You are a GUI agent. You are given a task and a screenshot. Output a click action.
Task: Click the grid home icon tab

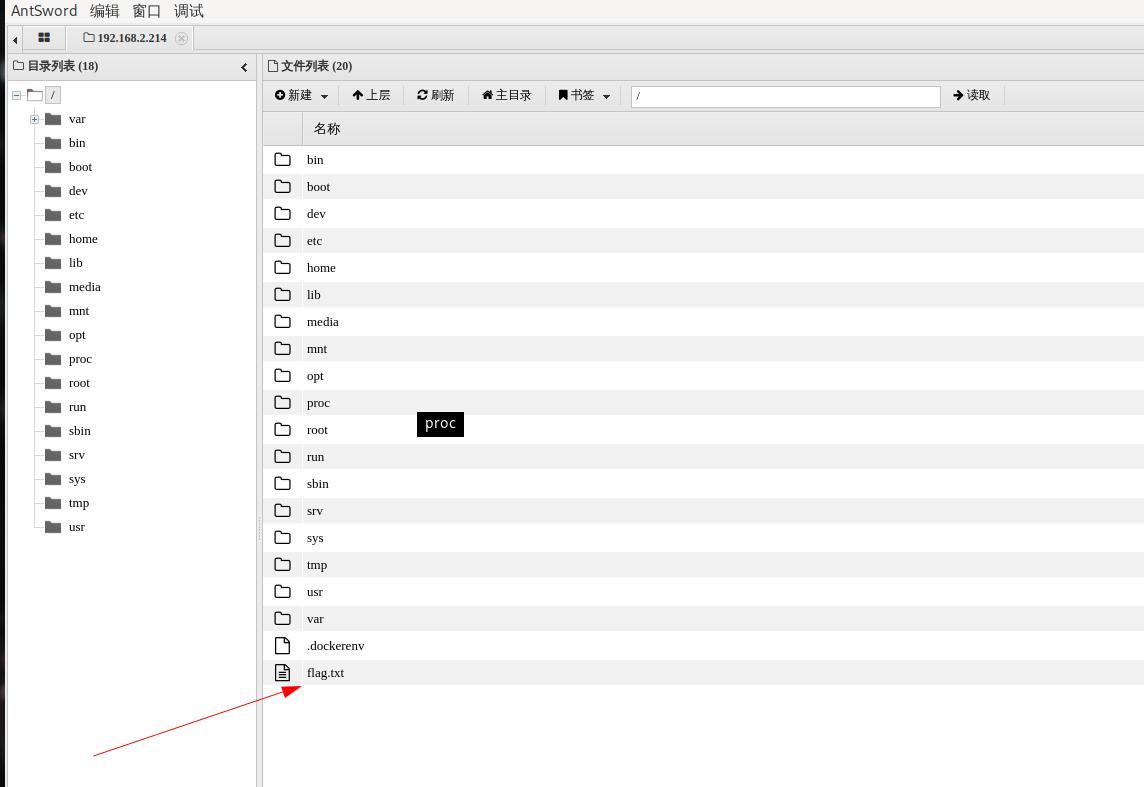tap(44, 38)
